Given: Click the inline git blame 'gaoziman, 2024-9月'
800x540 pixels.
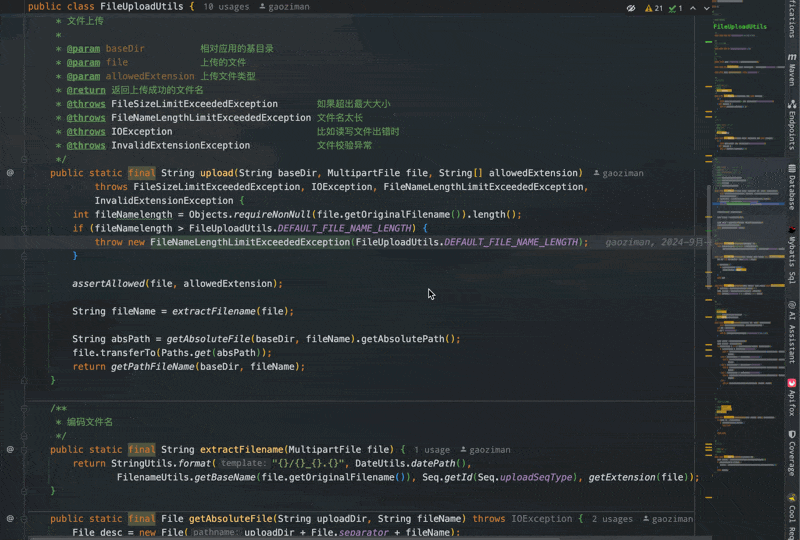Looking at the screenshot, I should pyautogui.click(x=655, y=242).
